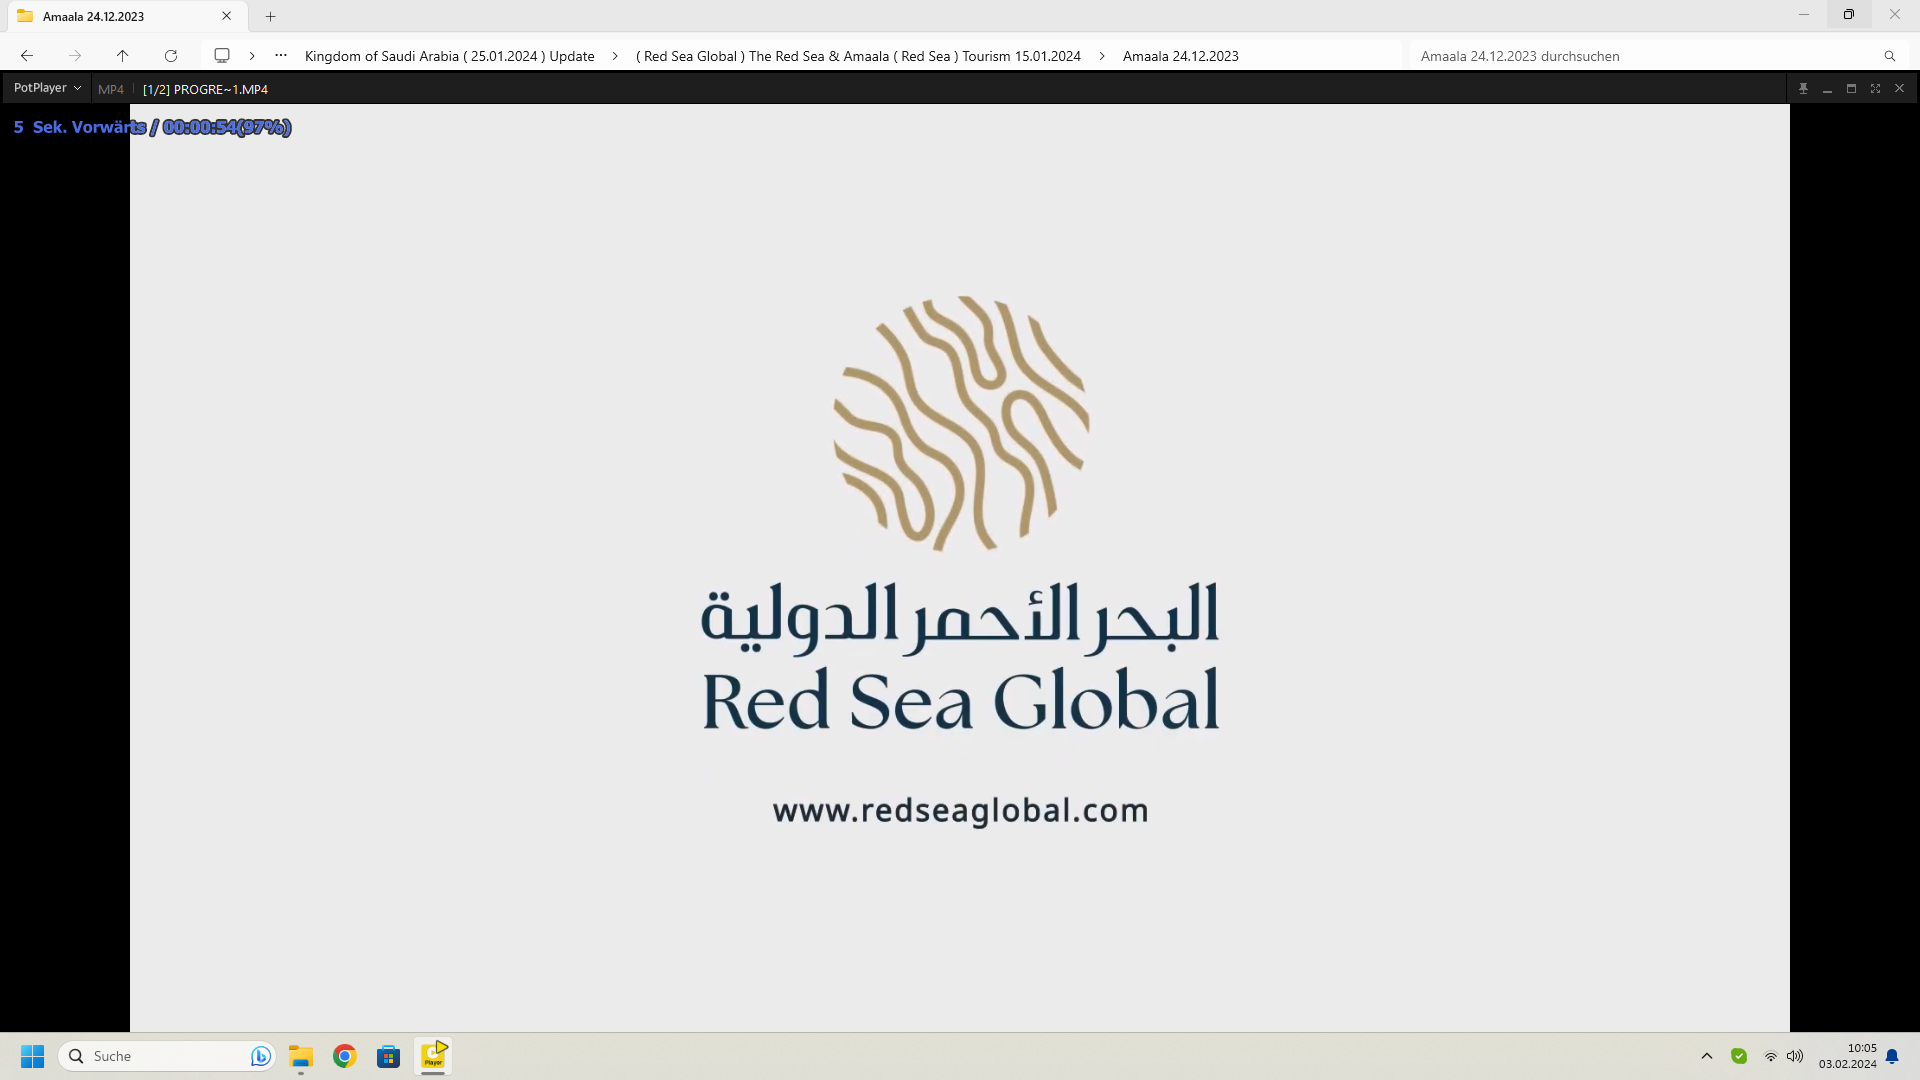The image size is (1920, 1080).
Task: Launch Google Chrome from taskbar
Action: 345,1056
